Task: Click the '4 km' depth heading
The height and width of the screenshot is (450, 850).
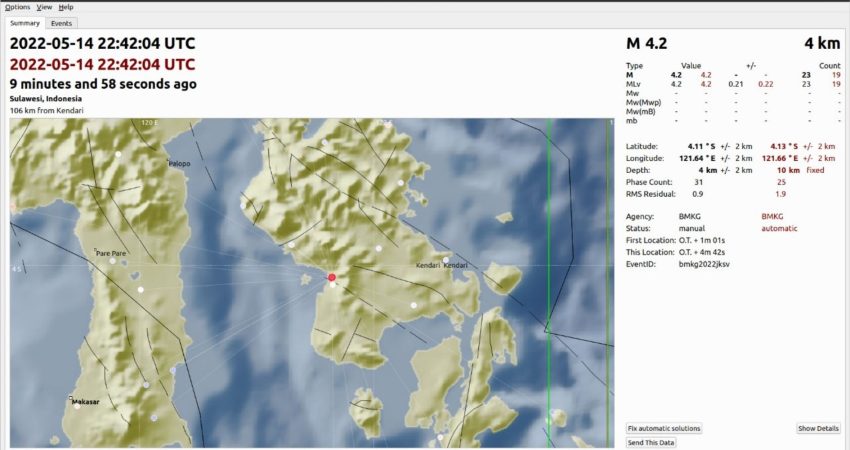Action: tap(822, 43)
